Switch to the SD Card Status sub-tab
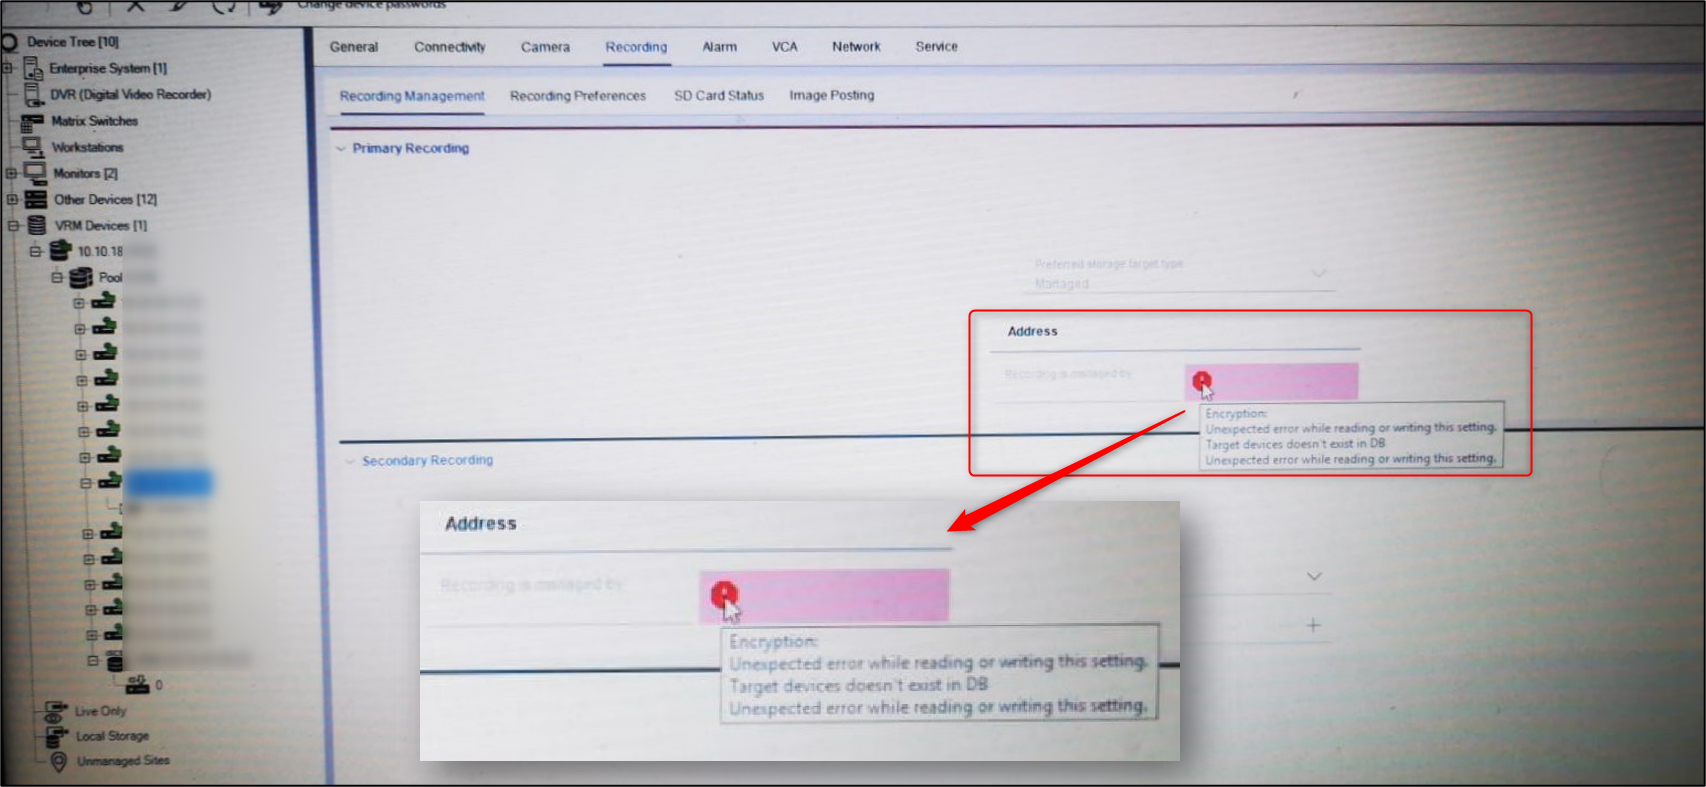The height and width of the screenshot is (787, 1706). click(x=719, y=96)
